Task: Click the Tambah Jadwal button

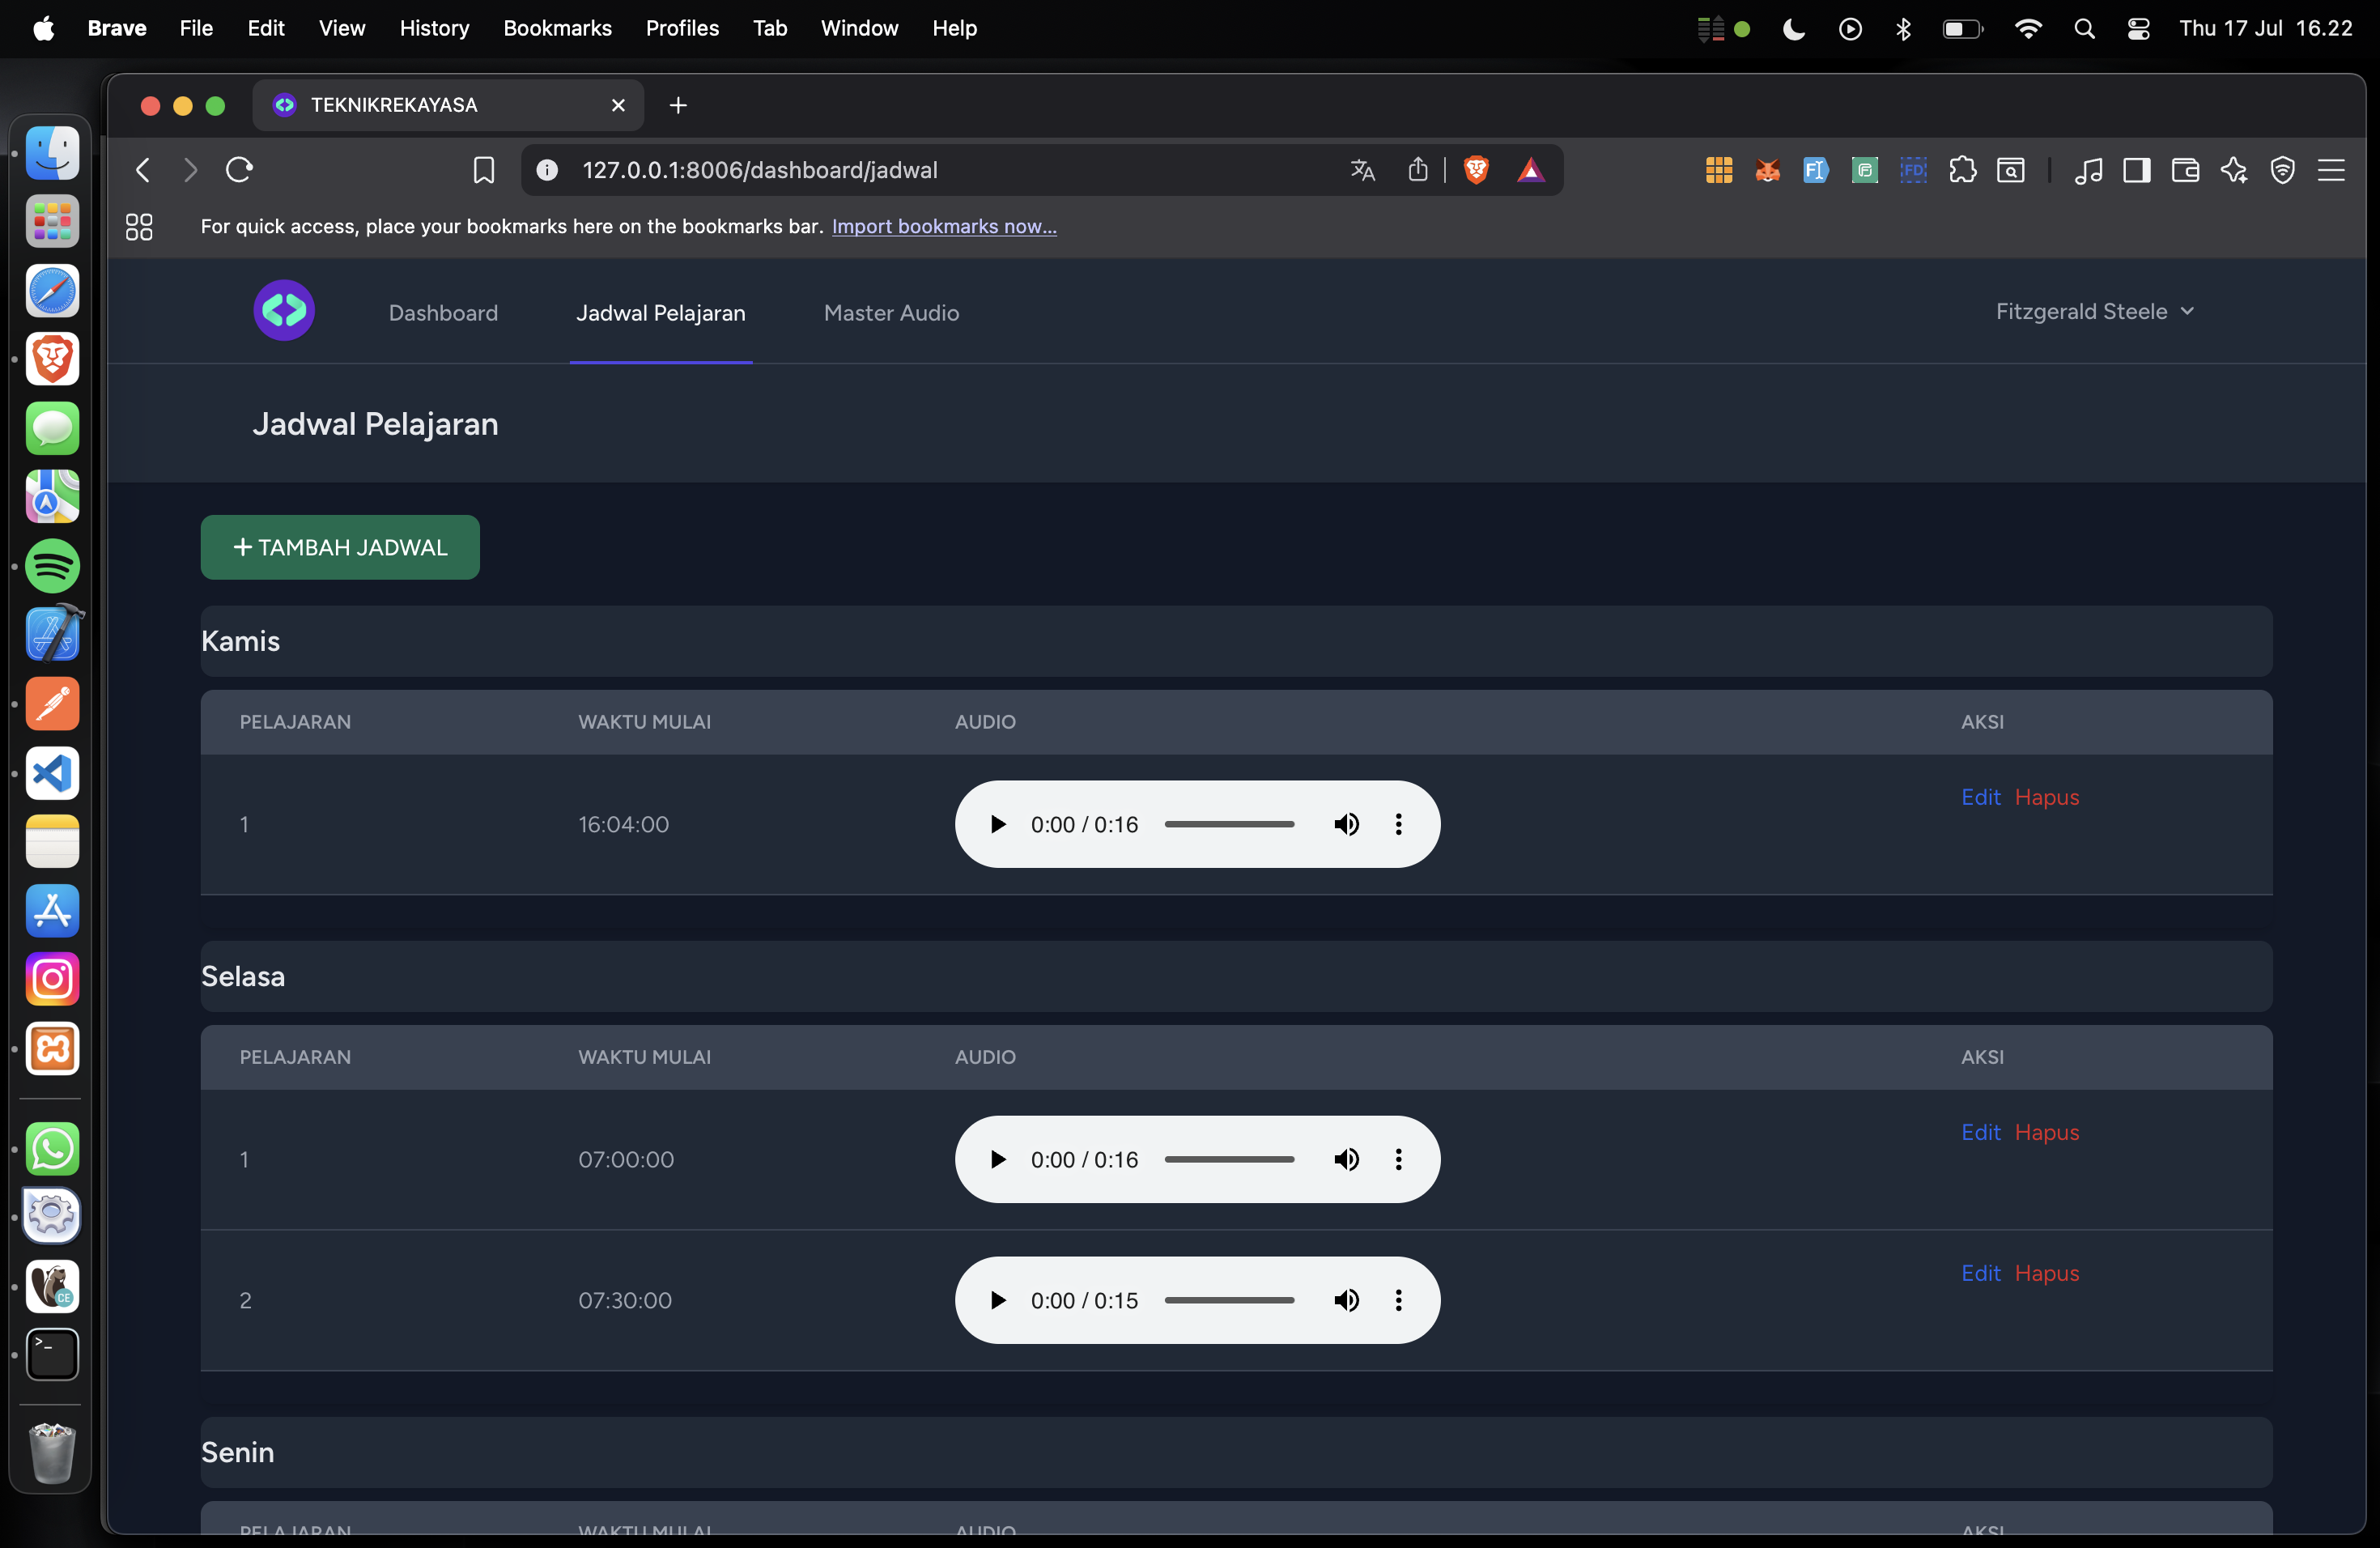Action: [340, 547]
